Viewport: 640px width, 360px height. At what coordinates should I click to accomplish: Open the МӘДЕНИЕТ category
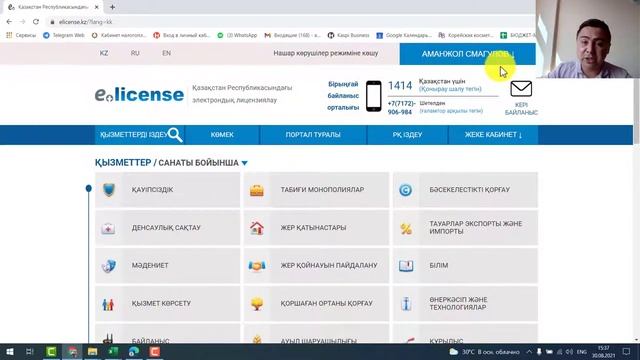click(168, 266)
